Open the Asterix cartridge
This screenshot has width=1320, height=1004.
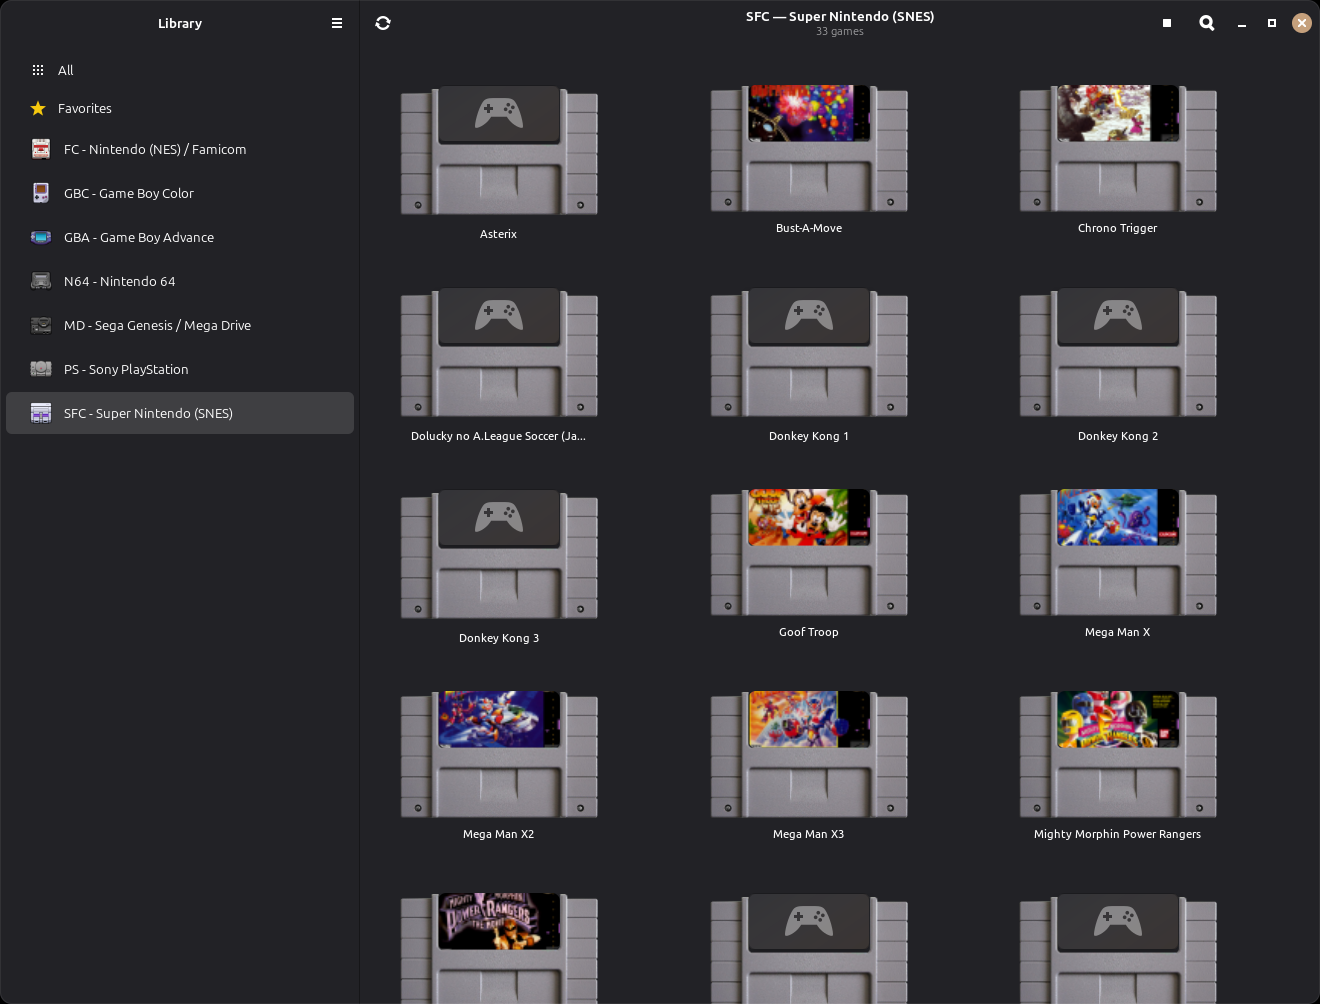499,150
